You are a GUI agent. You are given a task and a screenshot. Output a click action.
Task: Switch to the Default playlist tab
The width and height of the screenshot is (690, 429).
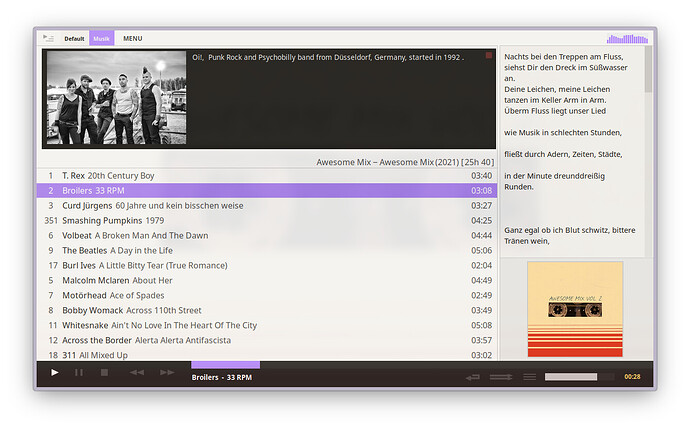click(74, 39)
